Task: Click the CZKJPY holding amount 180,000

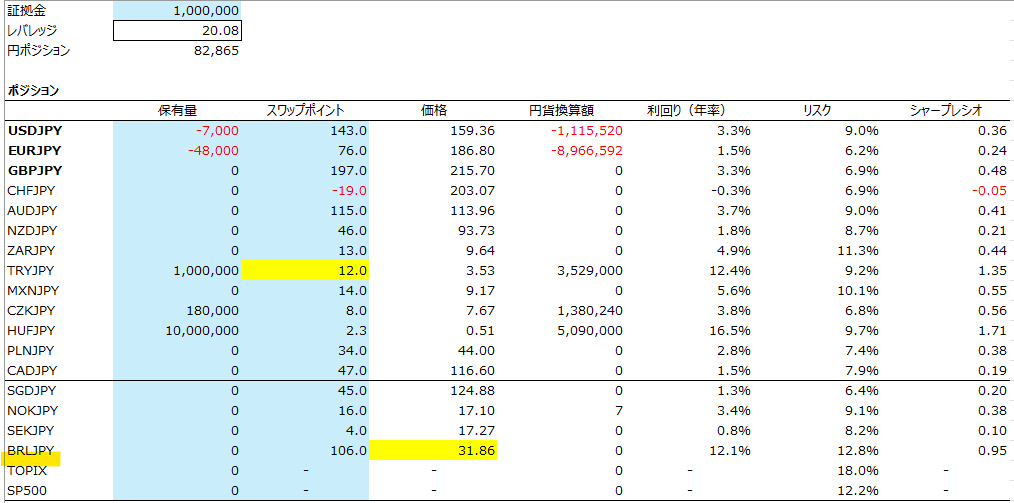Action: tap(177, 310)
